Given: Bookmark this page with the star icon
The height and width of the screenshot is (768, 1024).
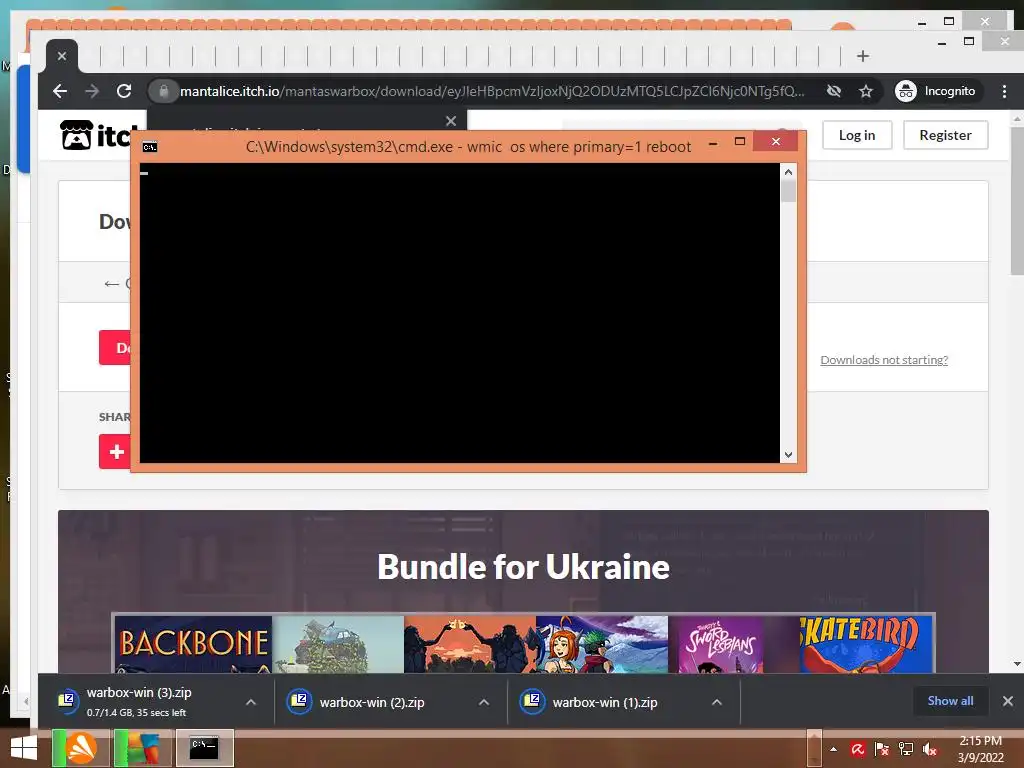Looking at the screenshot, I should [x=866, y=91].
